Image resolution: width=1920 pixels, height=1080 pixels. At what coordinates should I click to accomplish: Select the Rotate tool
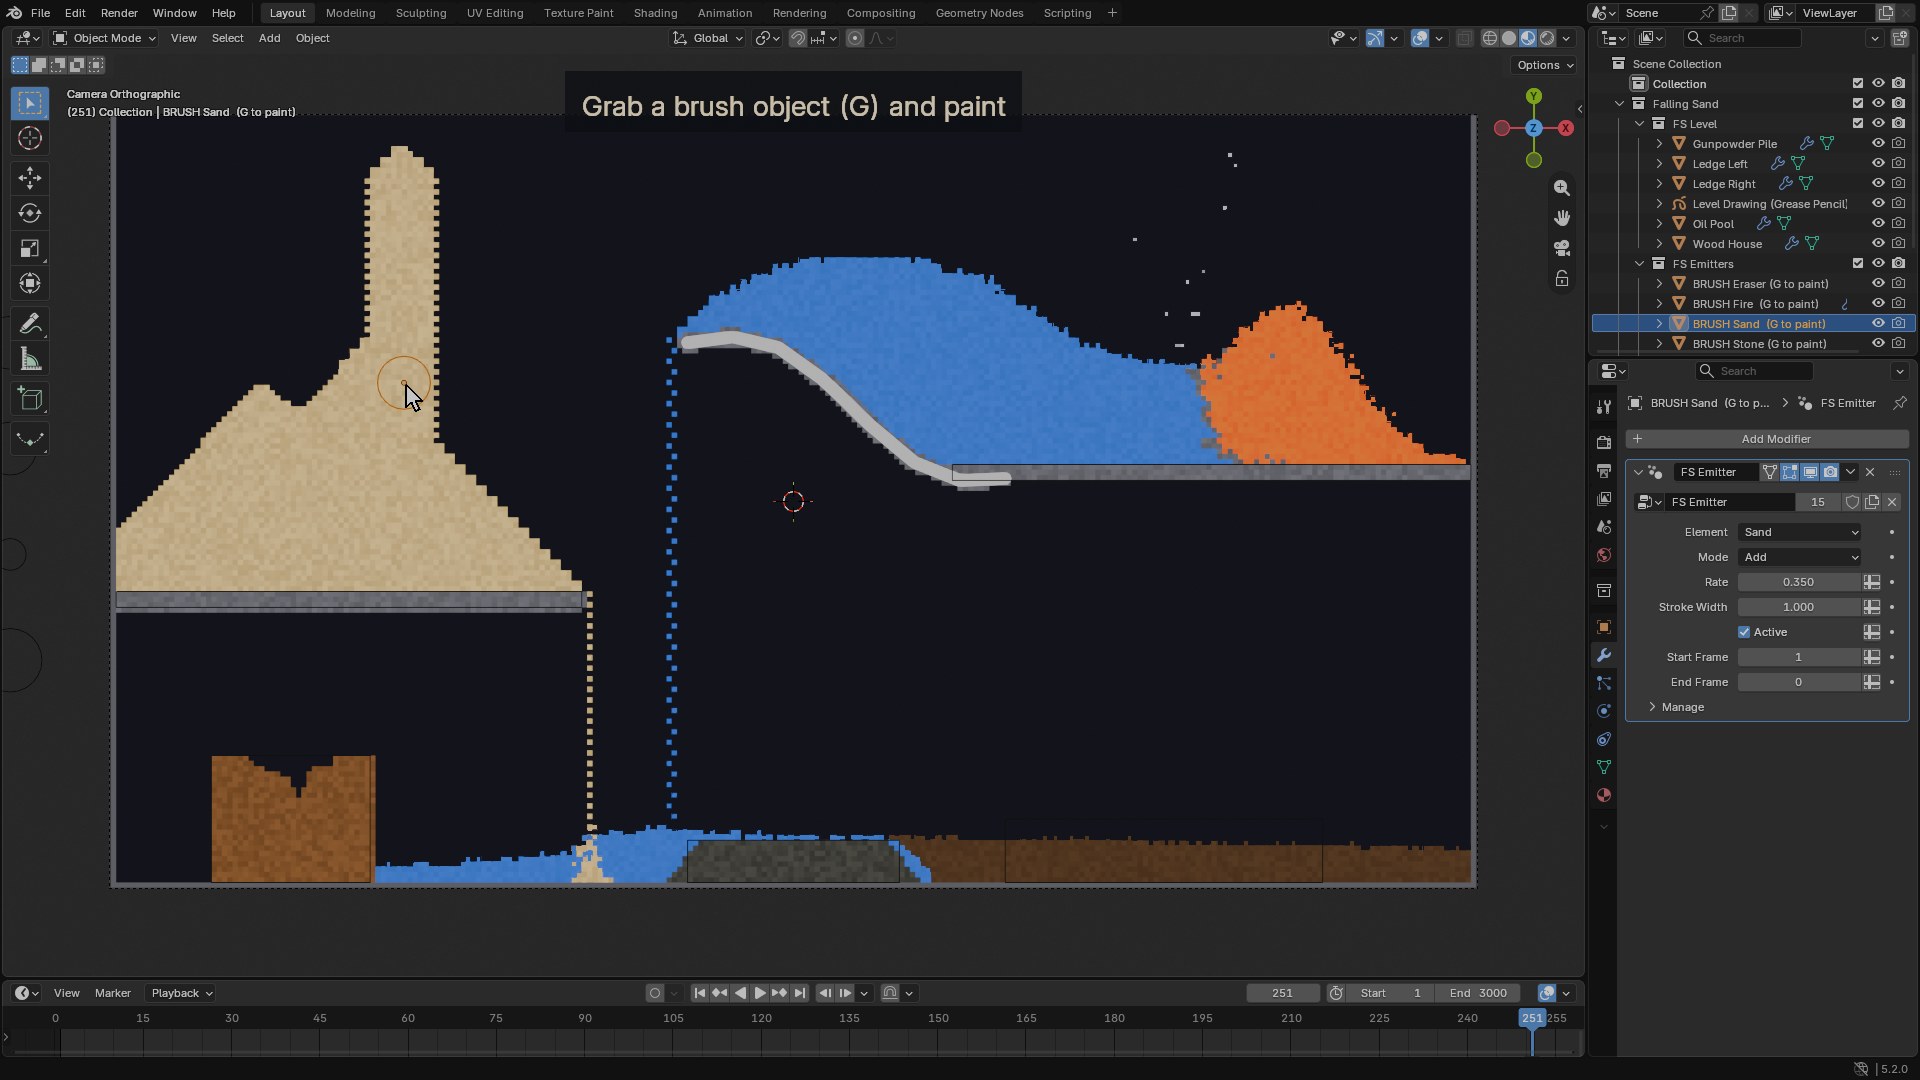point(30,213)
